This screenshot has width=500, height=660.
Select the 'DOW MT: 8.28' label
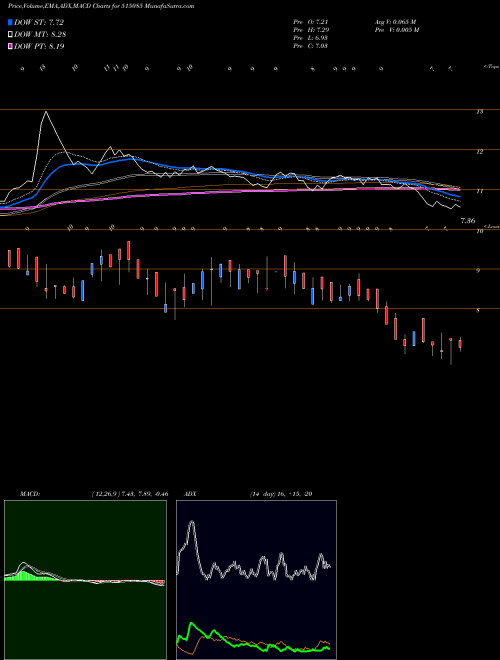coord(40,35)
